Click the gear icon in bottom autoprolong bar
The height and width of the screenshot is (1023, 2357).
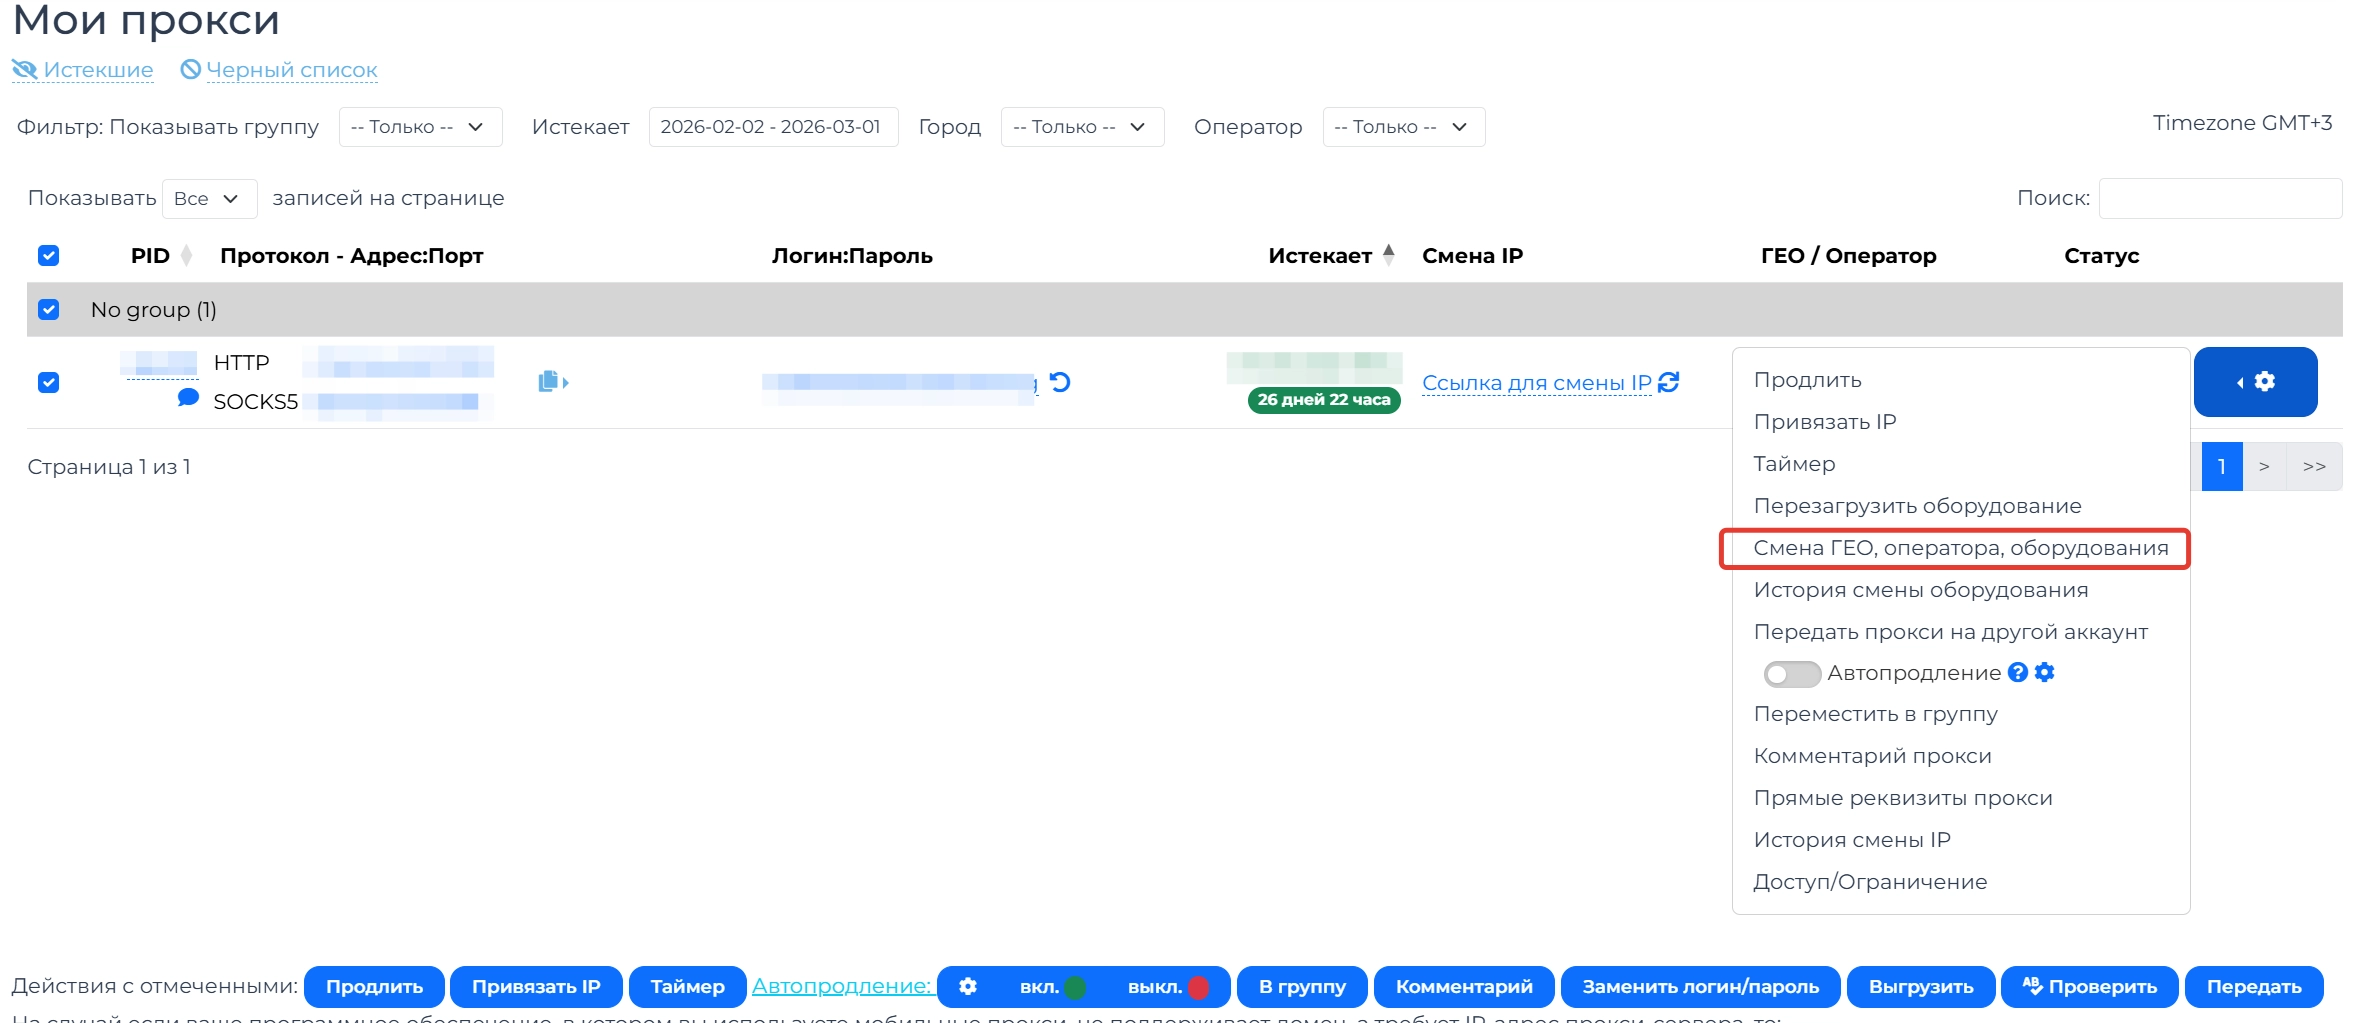click(x=968, y=987)
